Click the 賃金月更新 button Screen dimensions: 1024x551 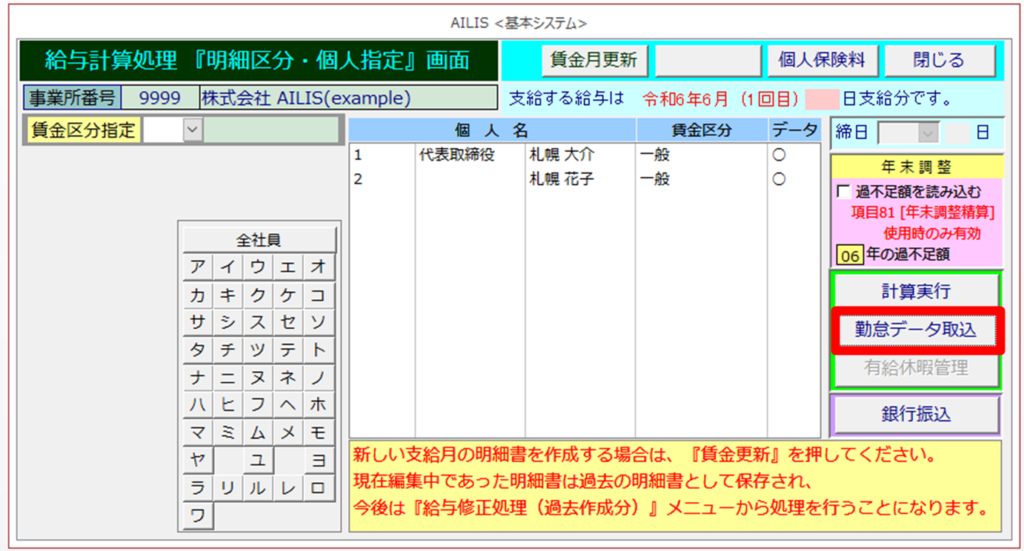(594, 60)
